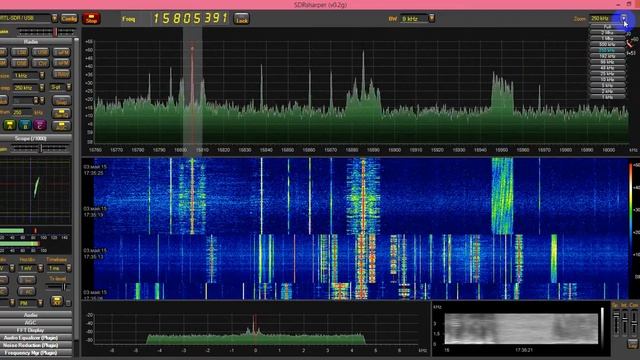The width and height of the screenshot is (640, 360).
Task: Click the audio spectrogram at bottom right
Action: (x=521, y=329)
